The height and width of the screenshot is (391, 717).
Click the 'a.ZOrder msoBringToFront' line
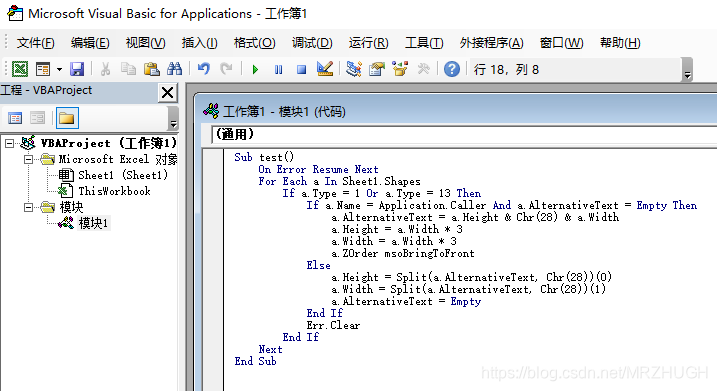[x=403, y=253]
